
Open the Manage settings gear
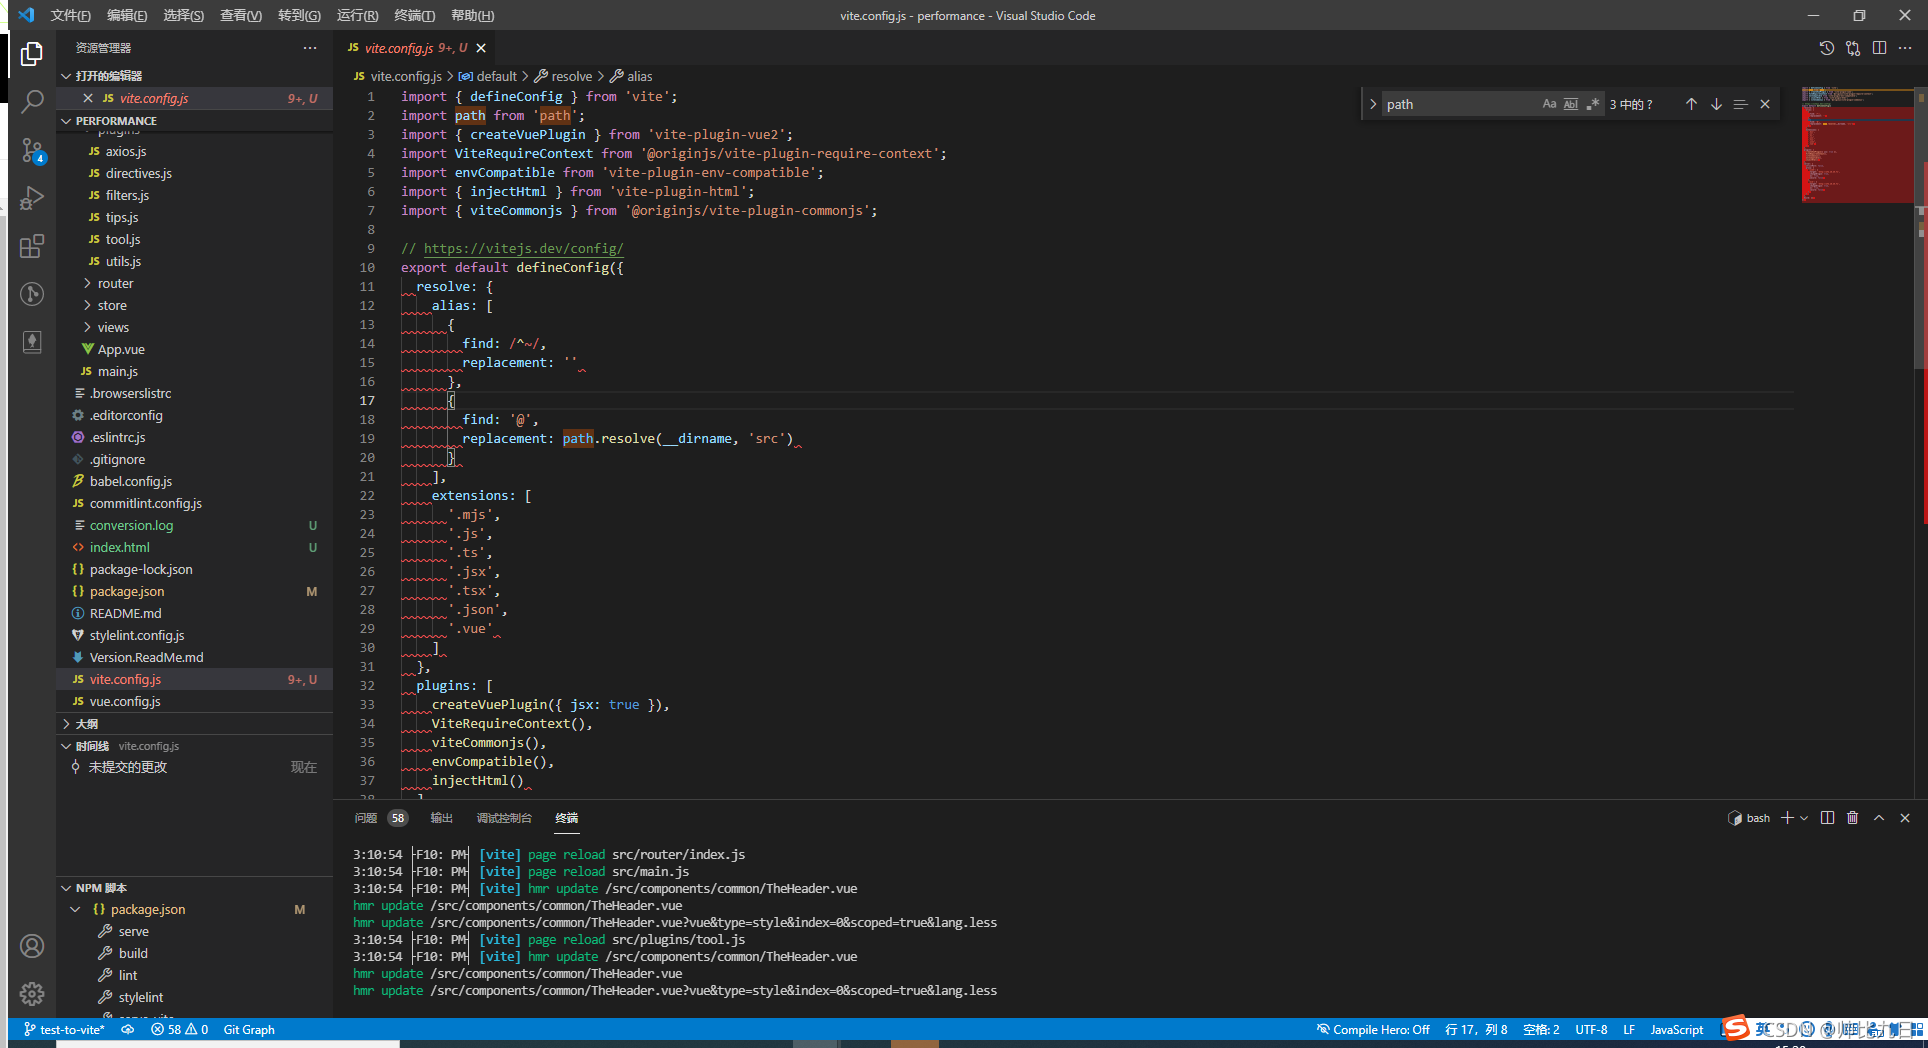coord(32,993)
